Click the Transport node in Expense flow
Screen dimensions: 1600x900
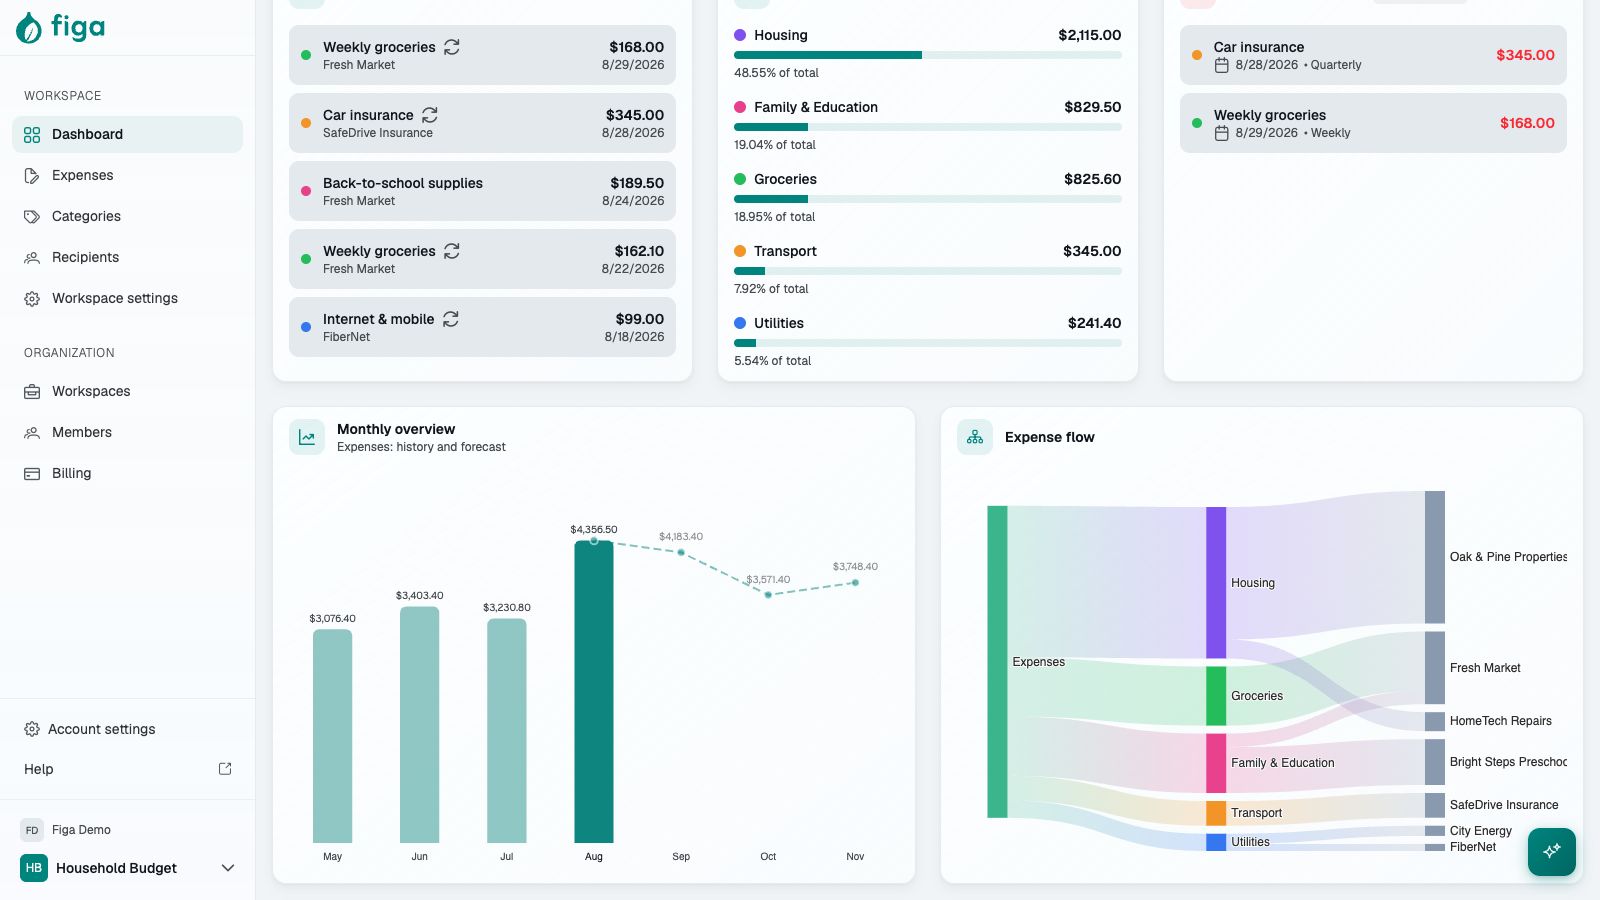coord(1216,813)
